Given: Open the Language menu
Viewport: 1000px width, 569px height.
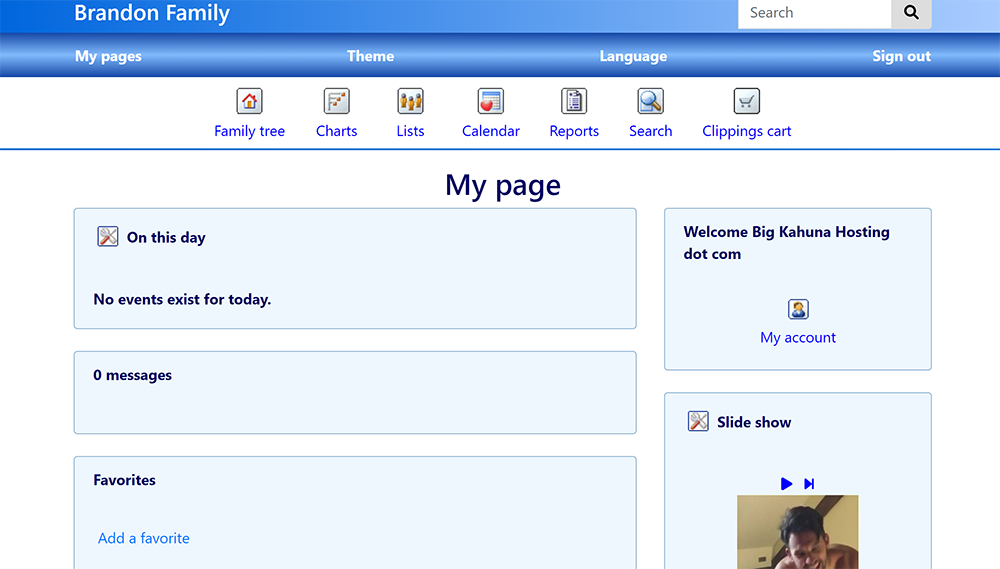Looking at the screenshot, I should (633, 56).
